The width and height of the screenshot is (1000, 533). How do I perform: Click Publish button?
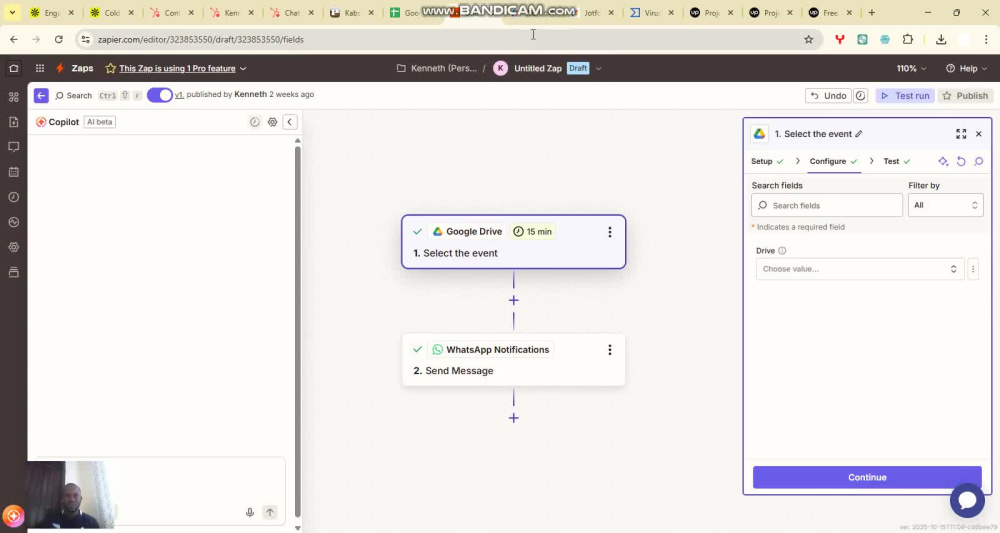click(x=965, y=96)
